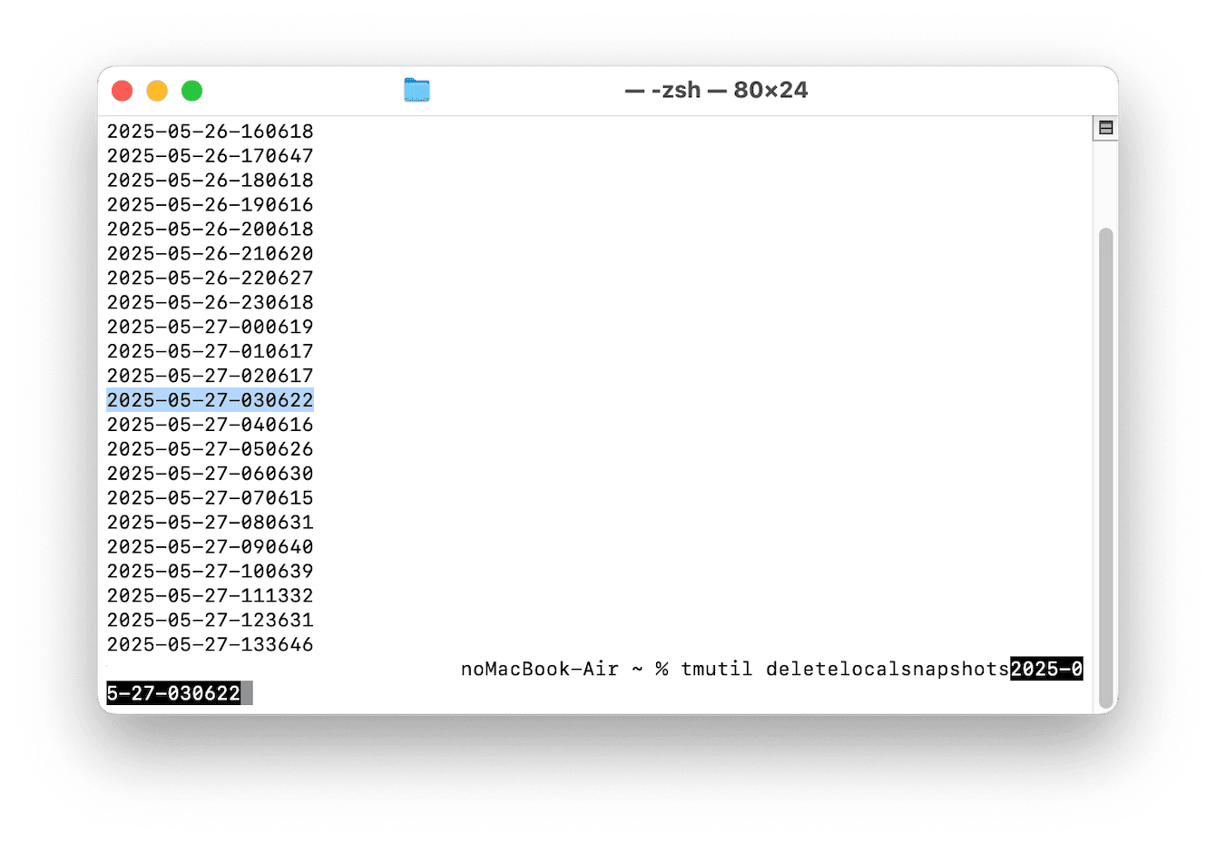Click highlighted snapshot 2025-05-27-030622 in list
The width and height of the screenshot is (1216, 843).
point(210,400)
